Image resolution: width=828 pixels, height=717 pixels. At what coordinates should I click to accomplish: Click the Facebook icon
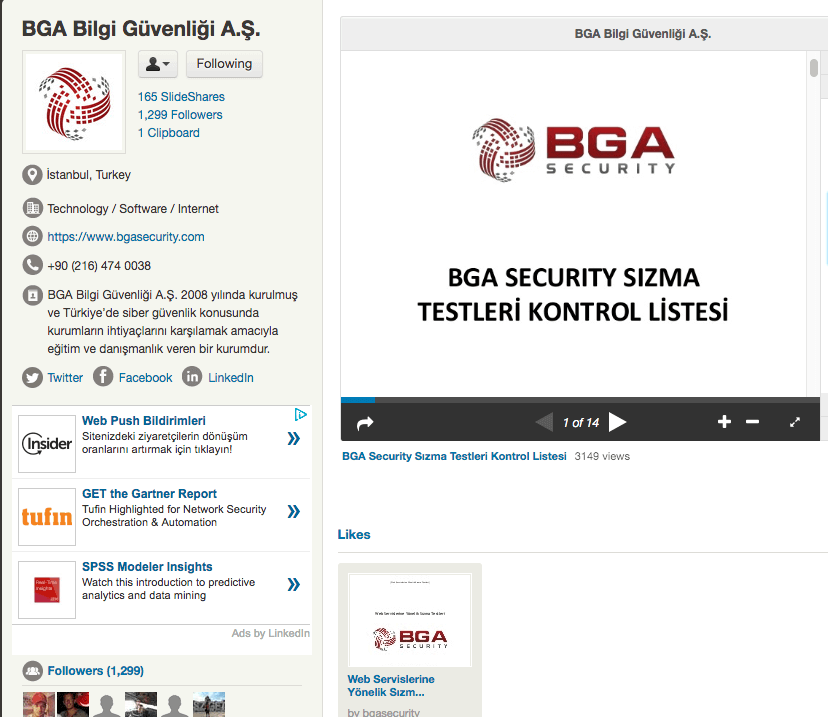coord(104,377)
